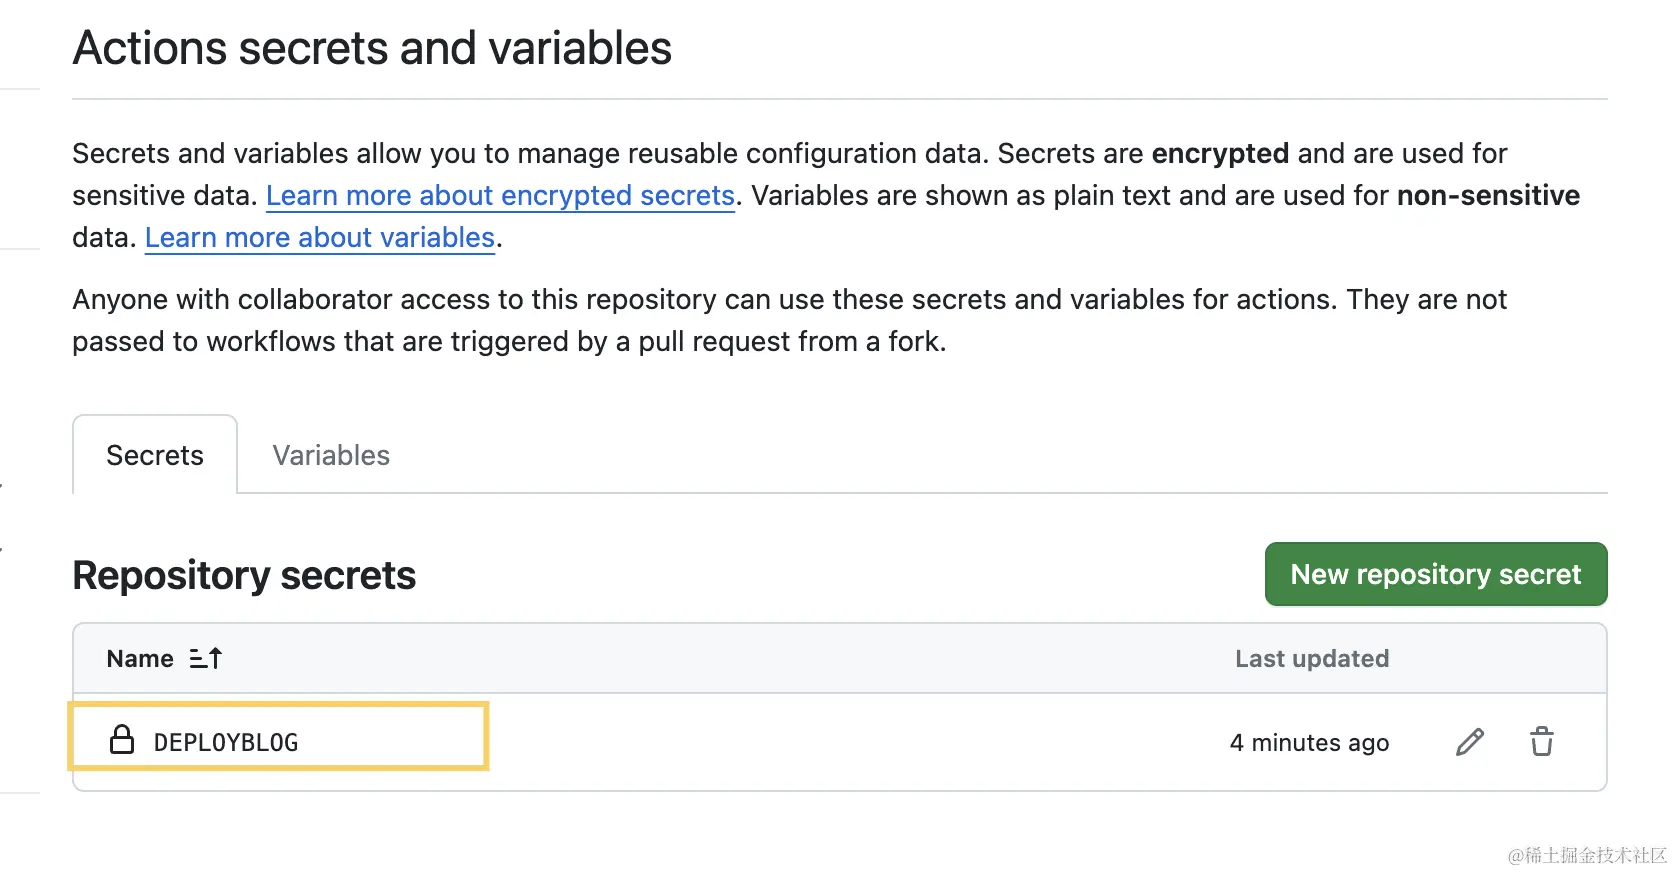Screen dimensions: 1674x872
Task: Click the 4 minutes ago timestamp
Action: click(x=1309, y=742)
